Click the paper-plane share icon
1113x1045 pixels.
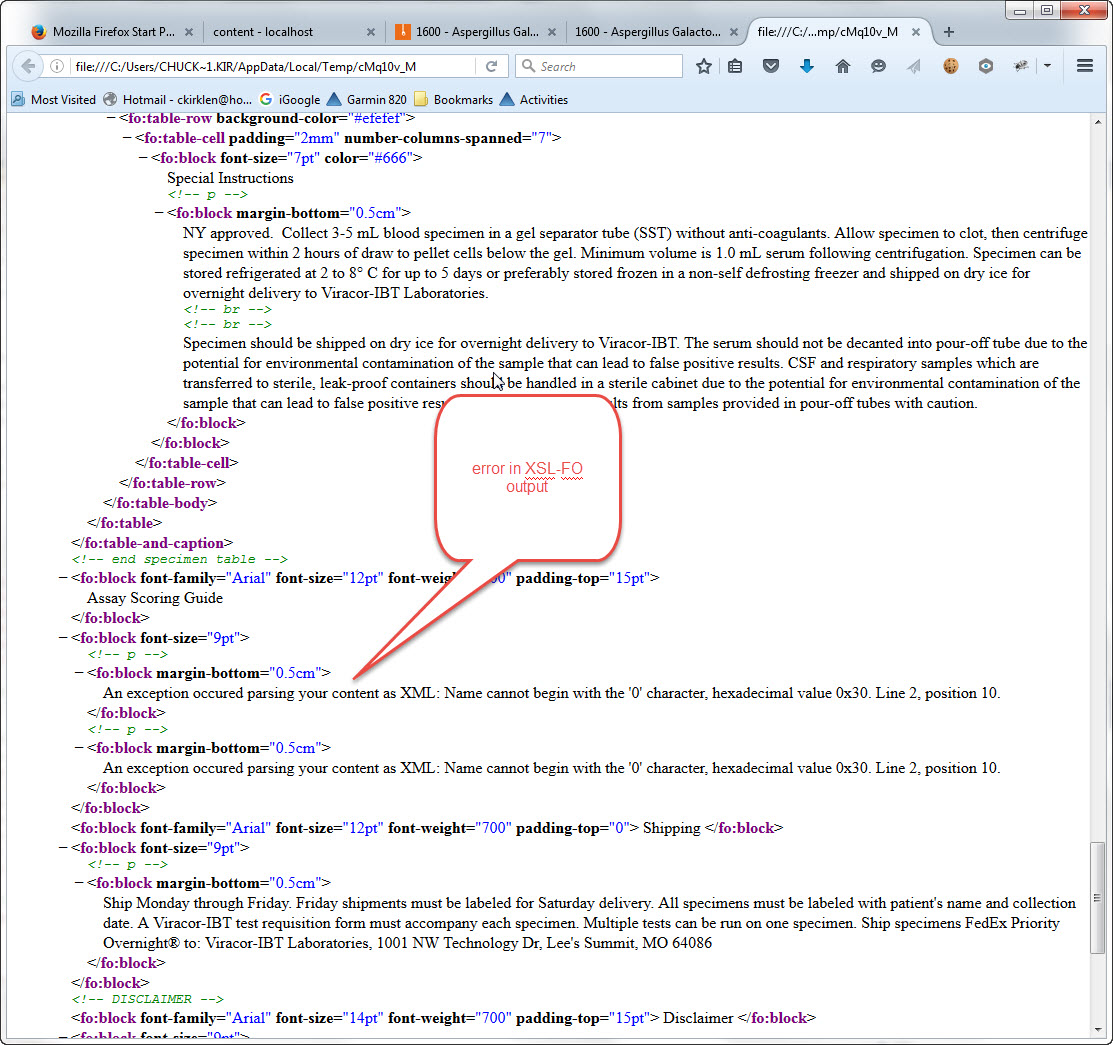914,66
